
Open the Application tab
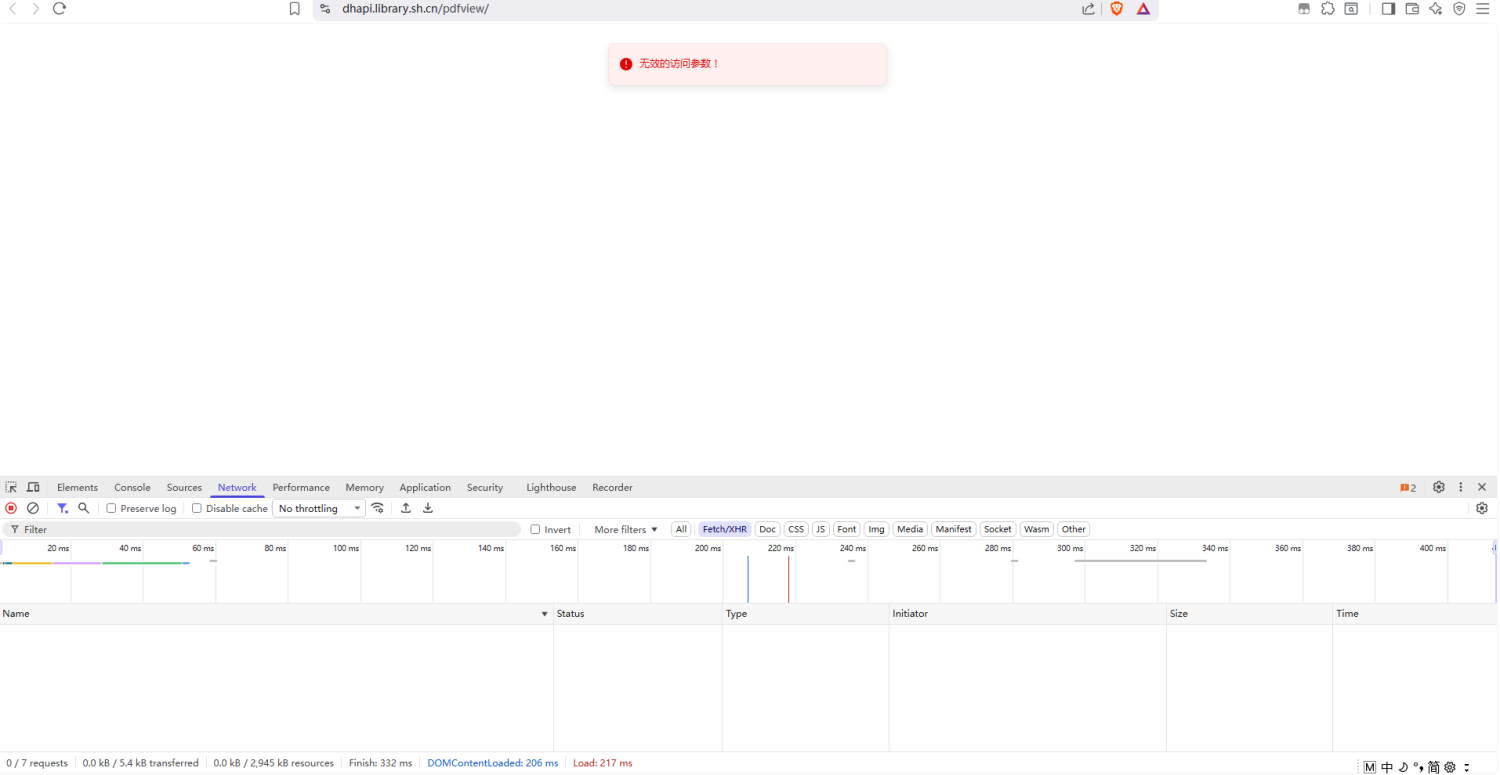pos(425,487)
